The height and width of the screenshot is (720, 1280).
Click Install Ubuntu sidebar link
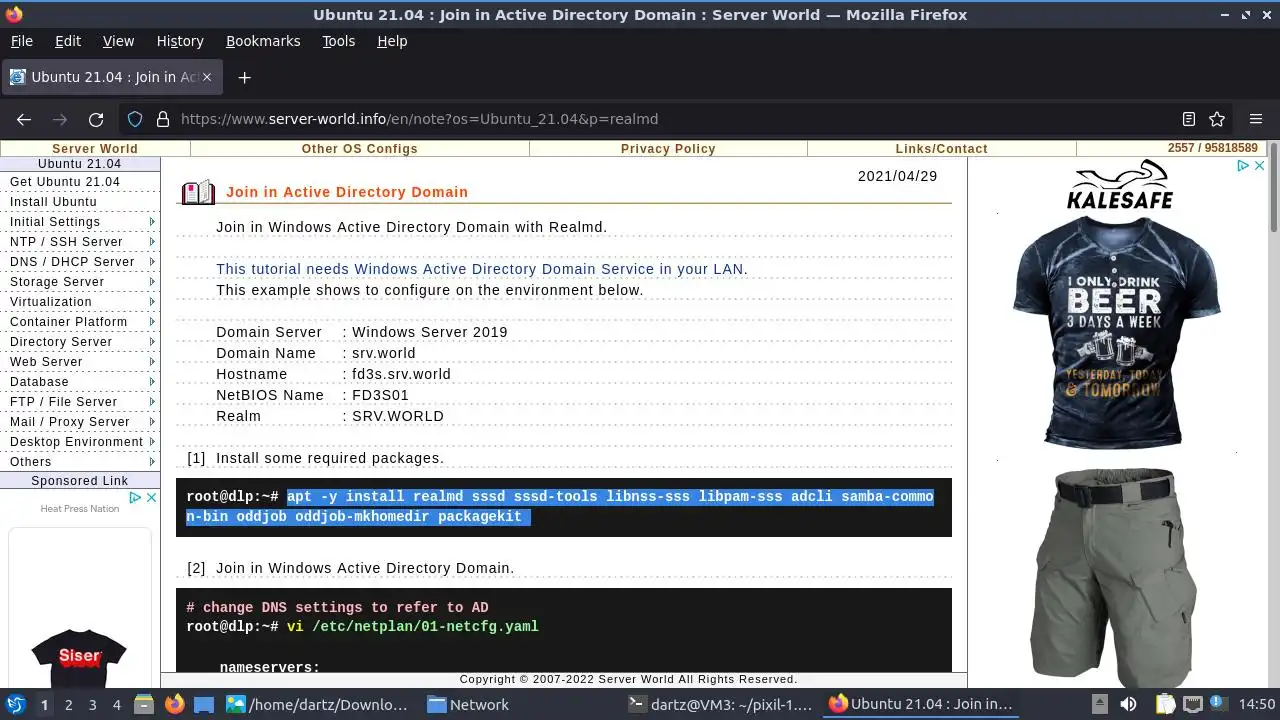[53, 202]
